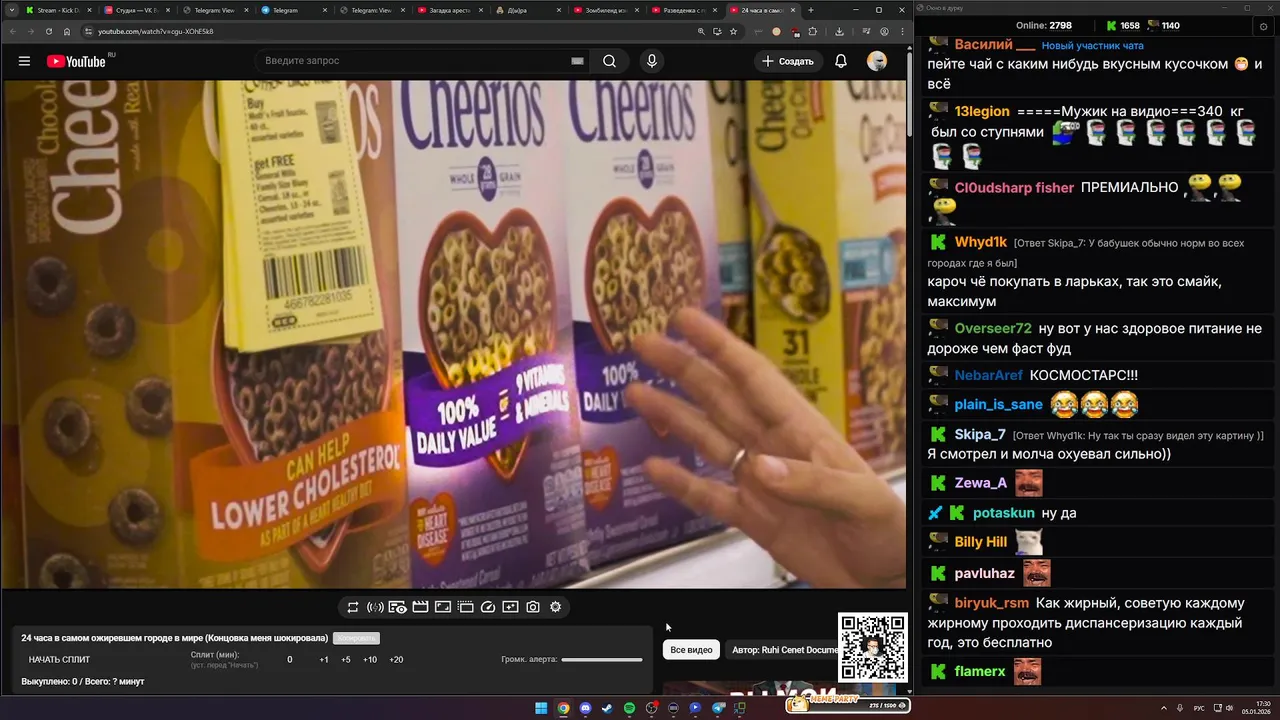Open Steam from the taskbar
The width and height of the screenshot is (1280, 720).
coord(607,708)
